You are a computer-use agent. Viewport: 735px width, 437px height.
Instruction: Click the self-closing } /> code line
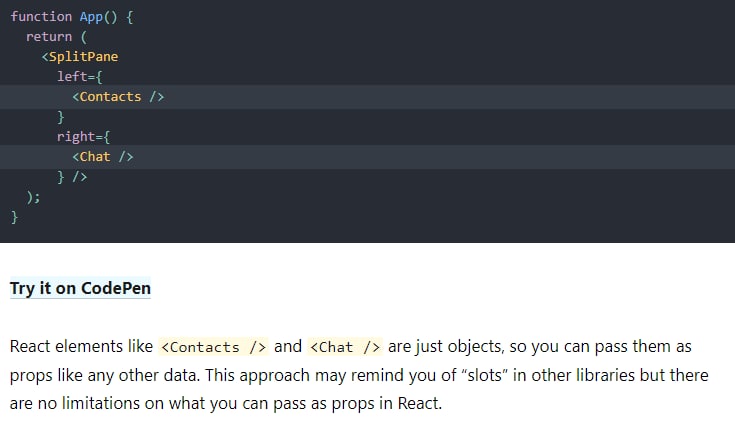click(x=72, y=177)
